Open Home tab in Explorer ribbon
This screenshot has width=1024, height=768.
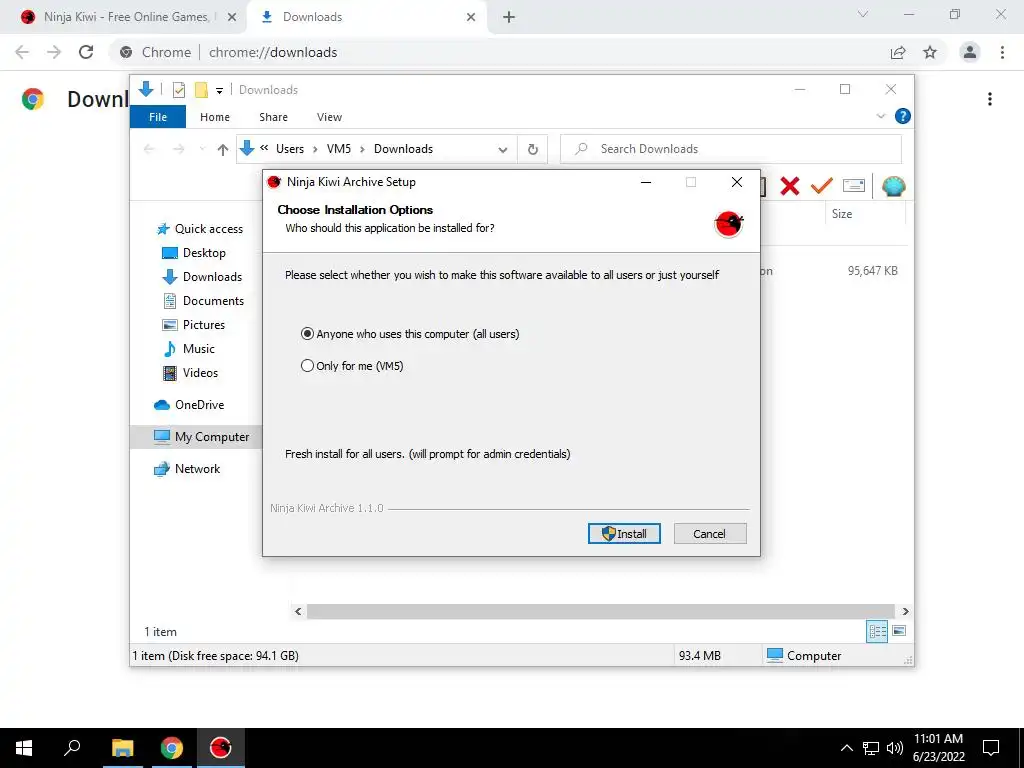(x=215, y=117)
